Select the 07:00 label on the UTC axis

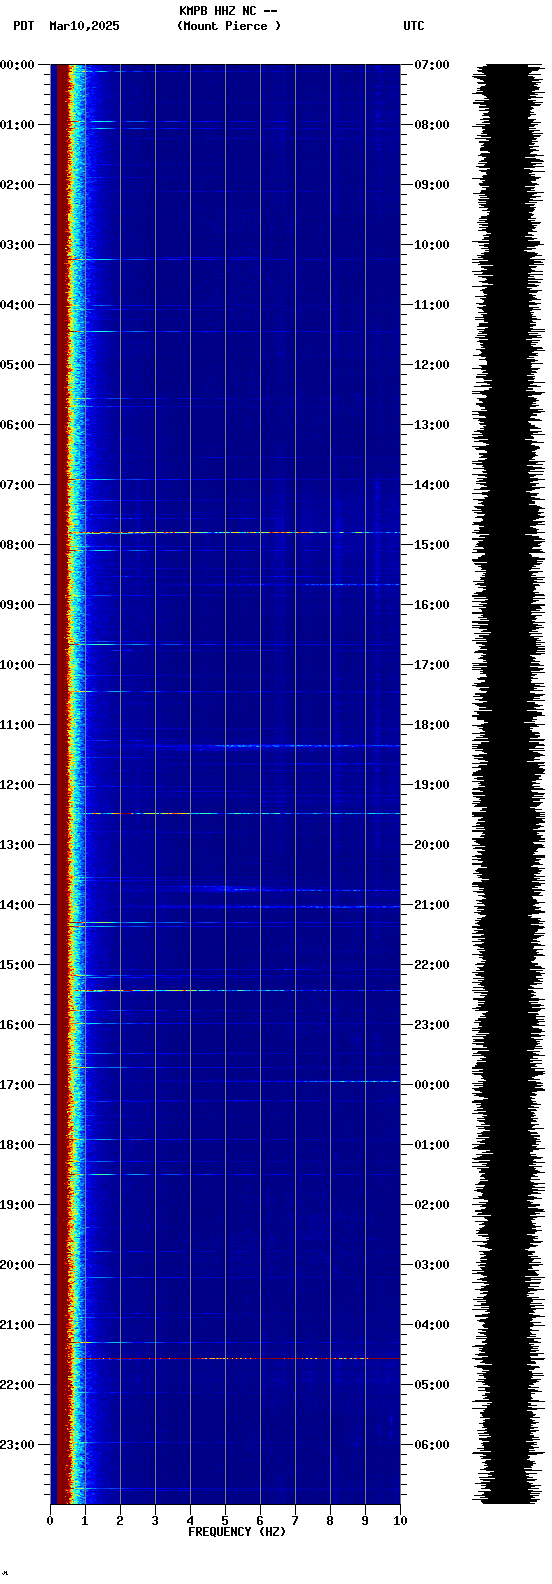432,65
